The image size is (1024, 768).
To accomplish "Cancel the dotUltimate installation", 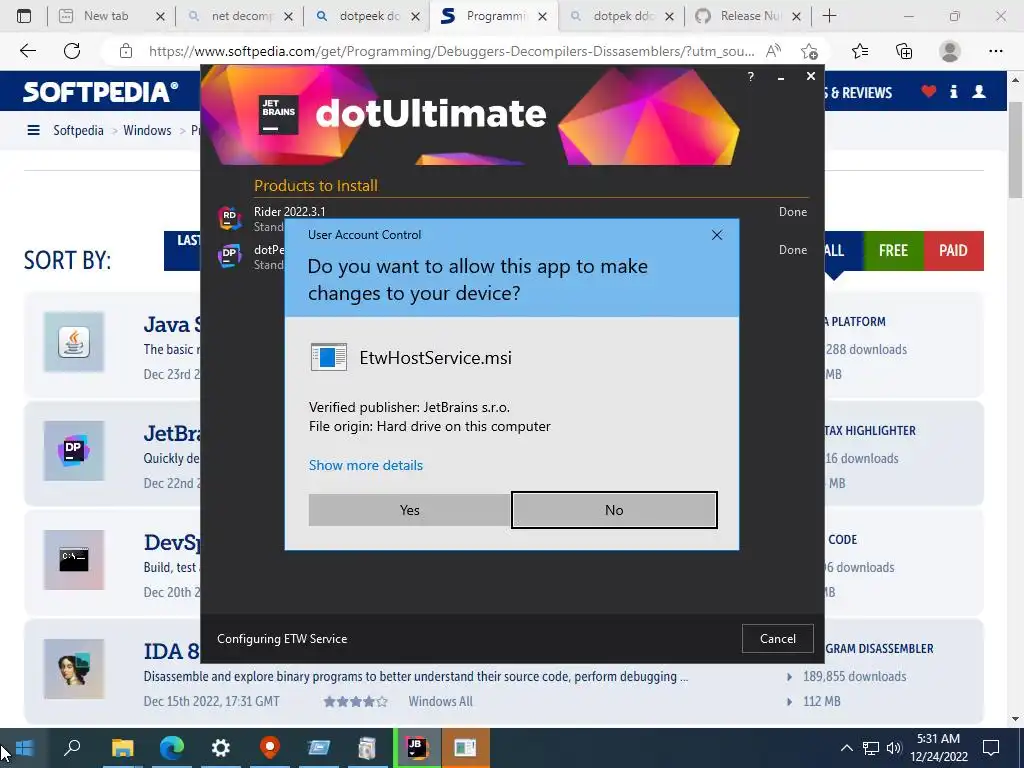I will (777, 639).
